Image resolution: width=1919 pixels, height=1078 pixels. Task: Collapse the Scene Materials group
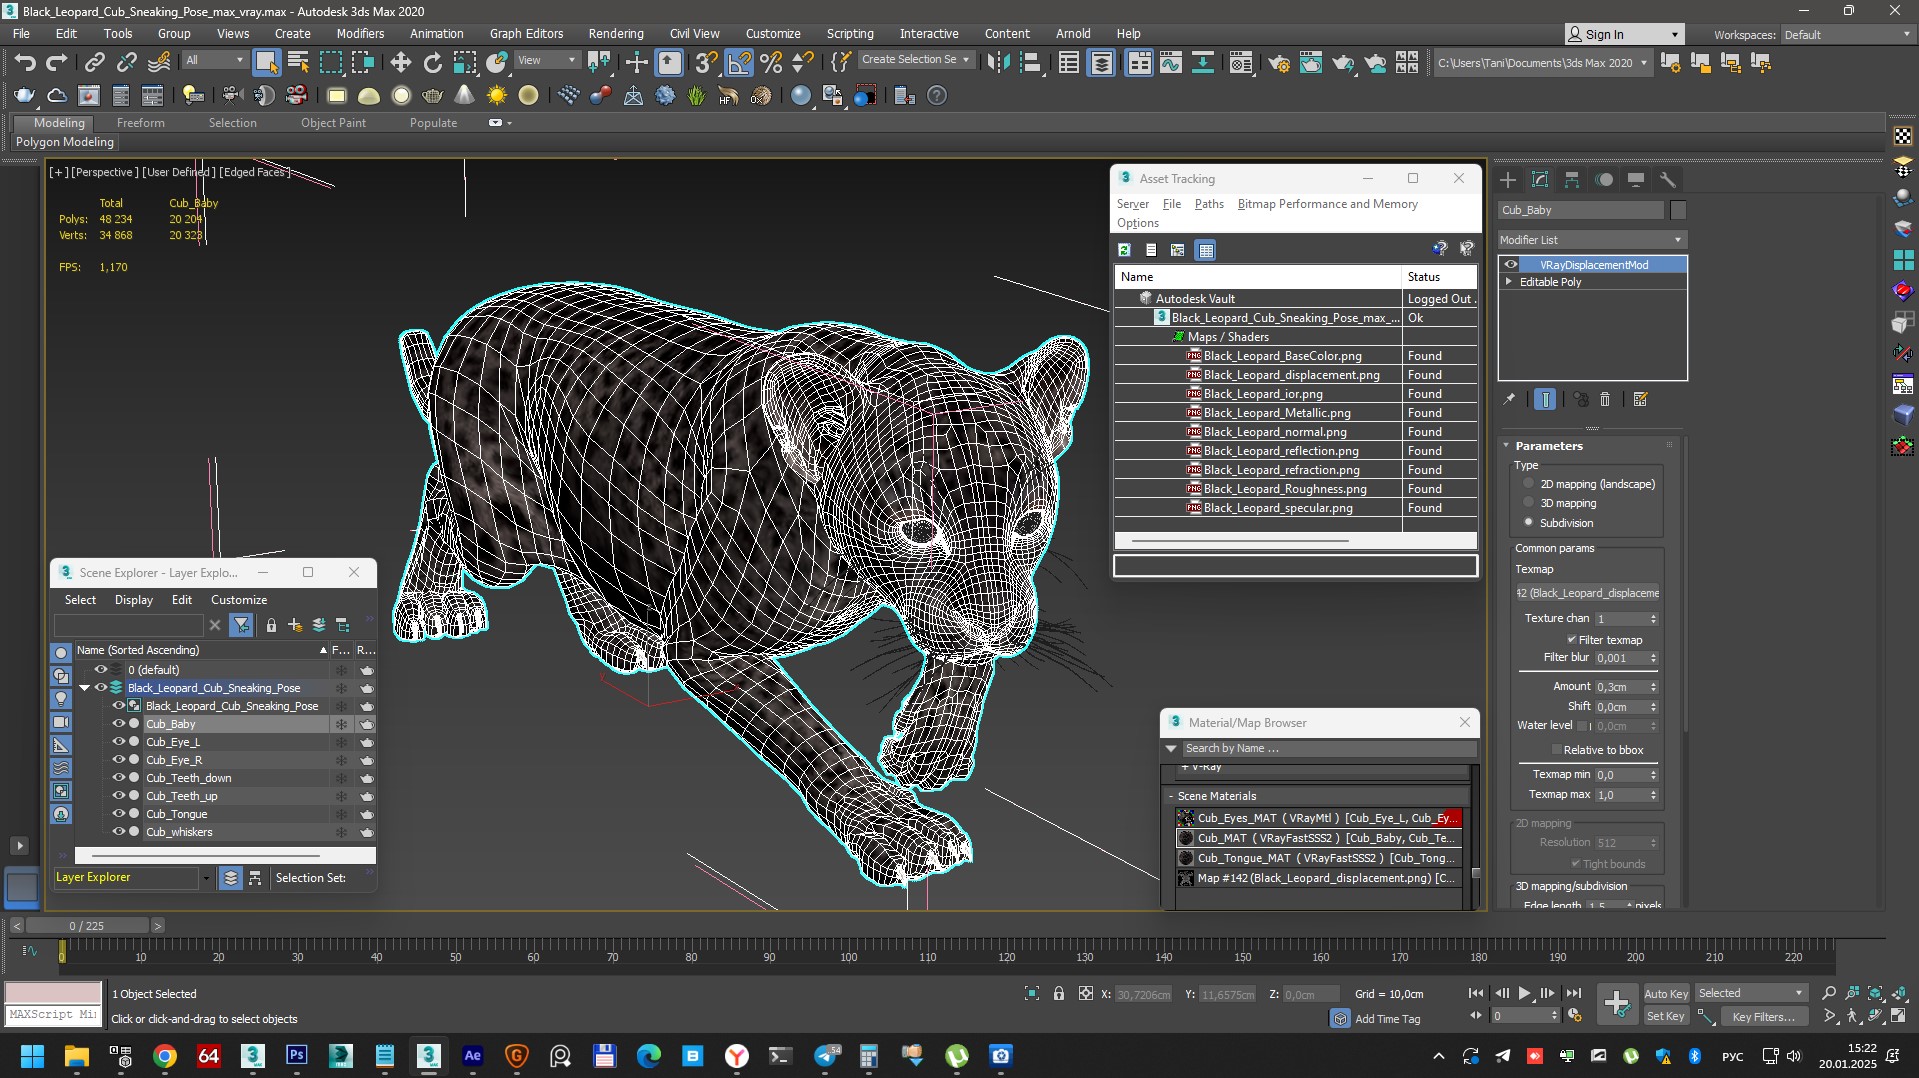tap(1171, 796)
